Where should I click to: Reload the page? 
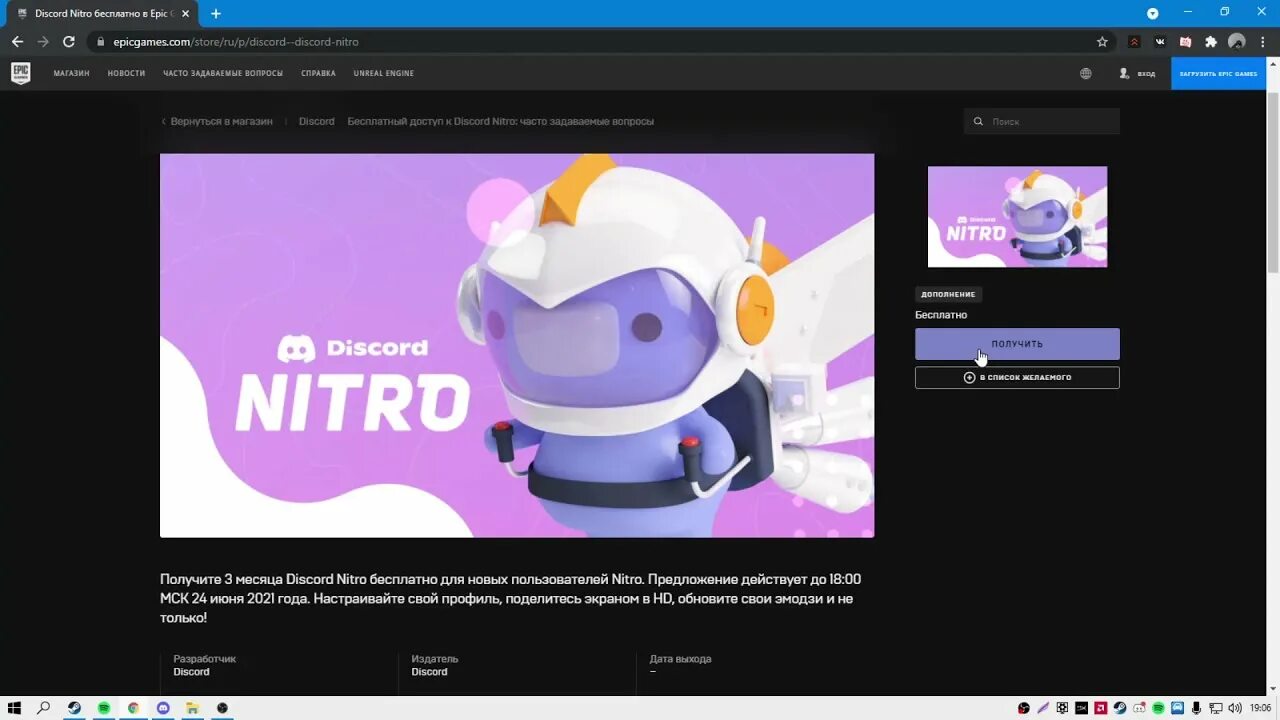point(69,42)
